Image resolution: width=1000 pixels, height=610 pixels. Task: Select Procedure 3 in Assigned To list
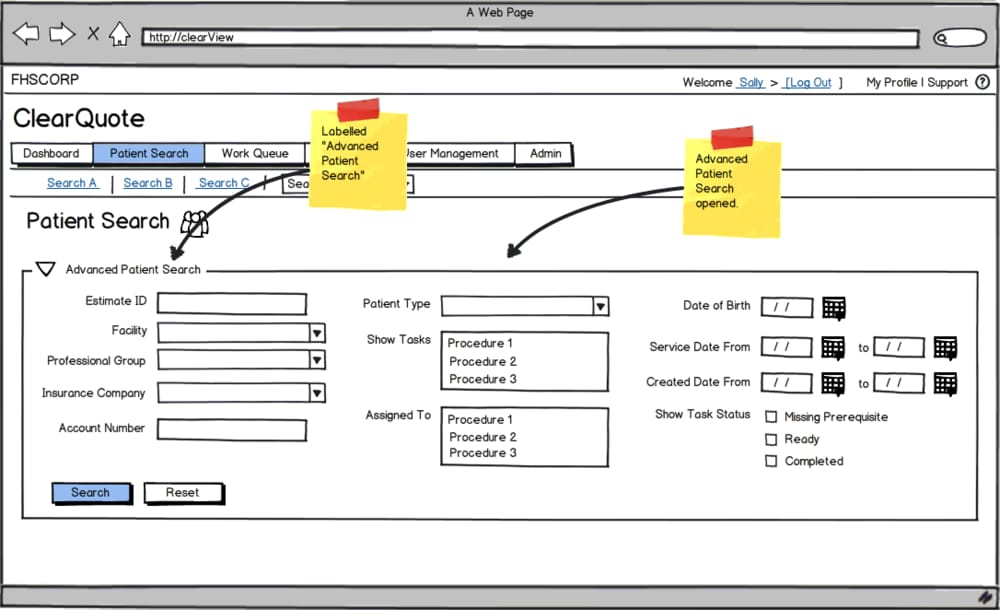483,453
